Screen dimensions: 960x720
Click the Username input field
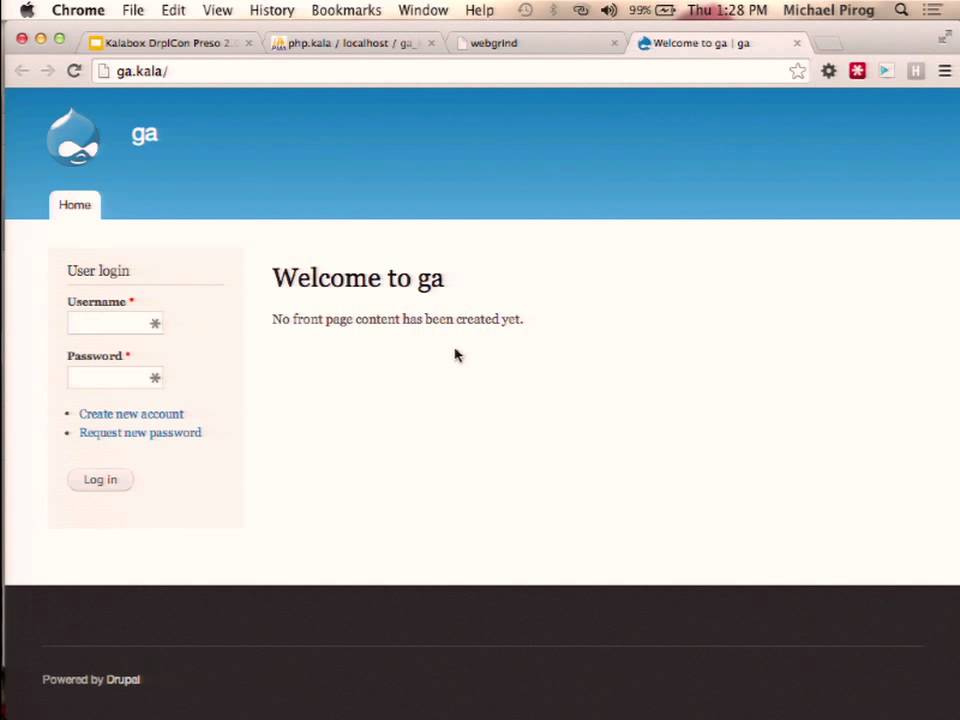115,323
